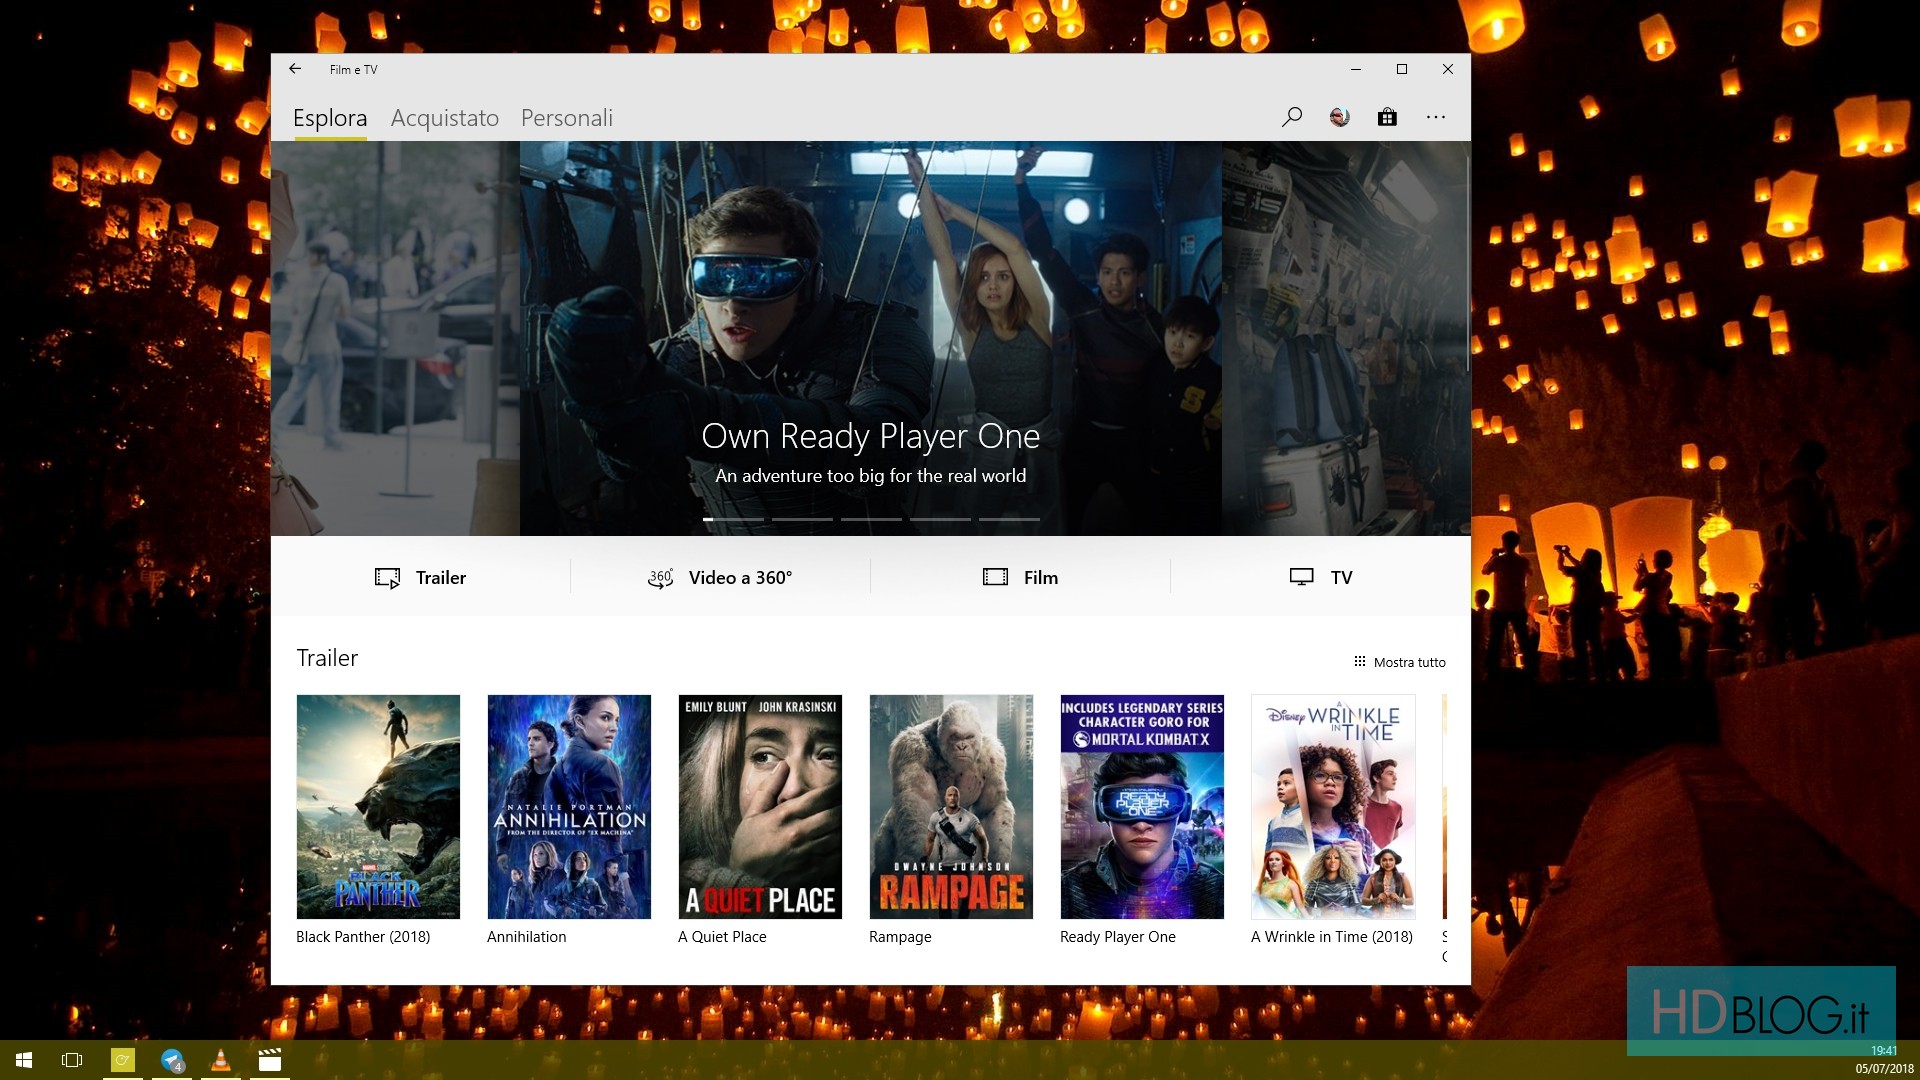Click the 'Black Panther (2018)' title text
Image resolution: width=1920 pixels, height=1080 pixels.
click(x=363, y=937)
